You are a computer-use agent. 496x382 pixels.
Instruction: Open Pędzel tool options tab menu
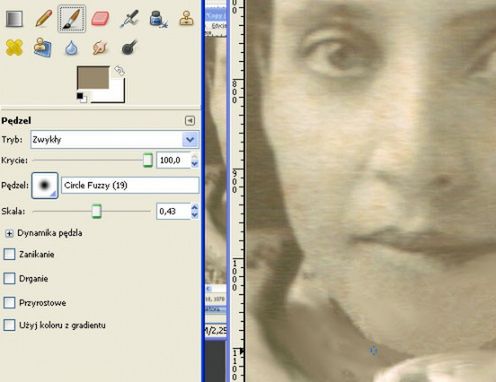(x=190, y=121)
